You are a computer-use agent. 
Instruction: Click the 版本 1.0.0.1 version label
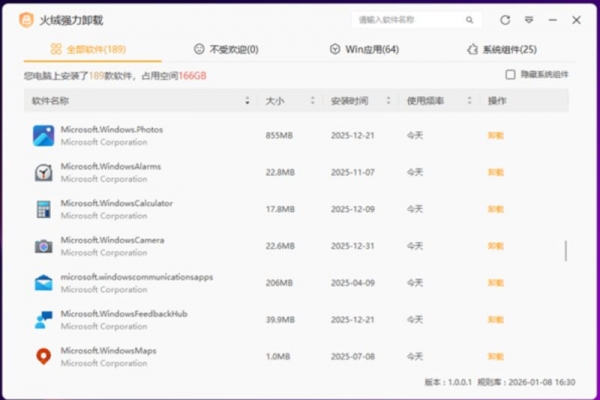pos(448,382)
